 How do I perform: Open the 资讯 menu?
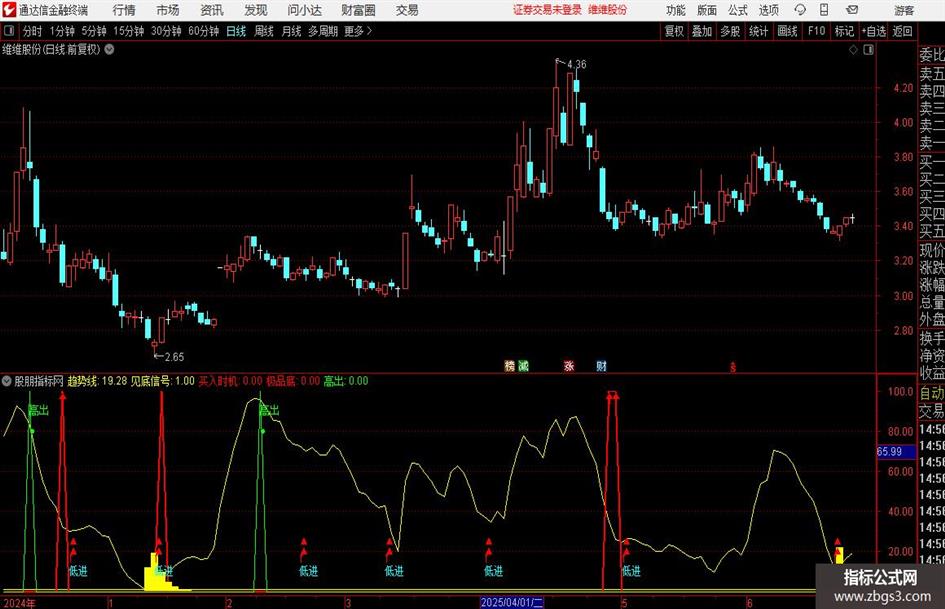(212, 10)
